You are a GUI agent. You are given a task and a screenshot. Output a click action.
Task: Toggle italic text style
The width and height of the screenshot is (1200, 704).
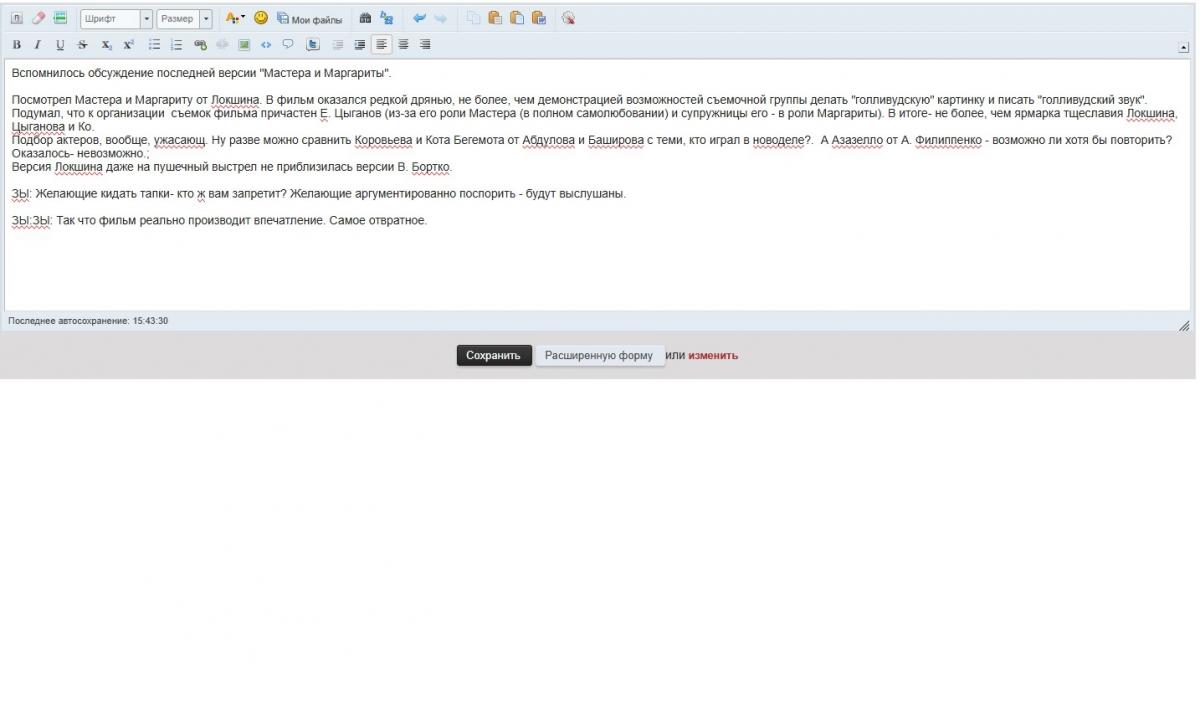coord(38,45)
